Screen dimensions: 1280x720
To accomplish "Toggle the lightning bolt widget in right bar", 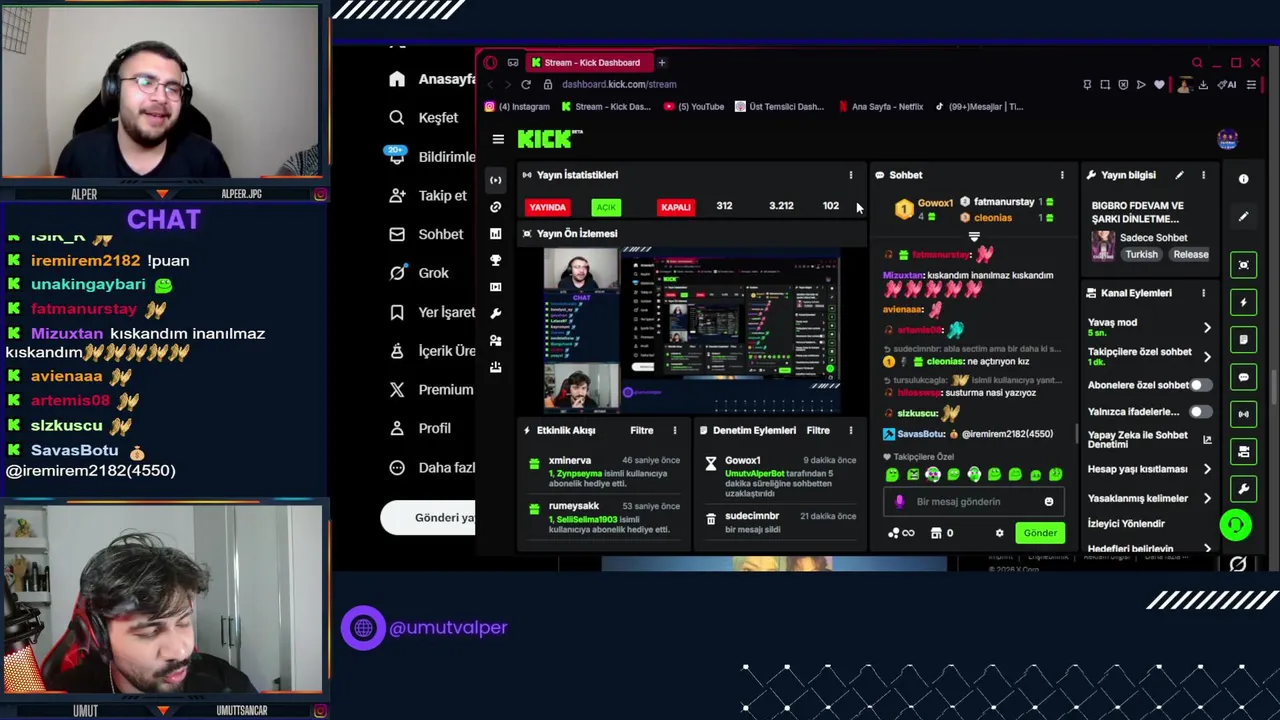I will coord(1243,302).
